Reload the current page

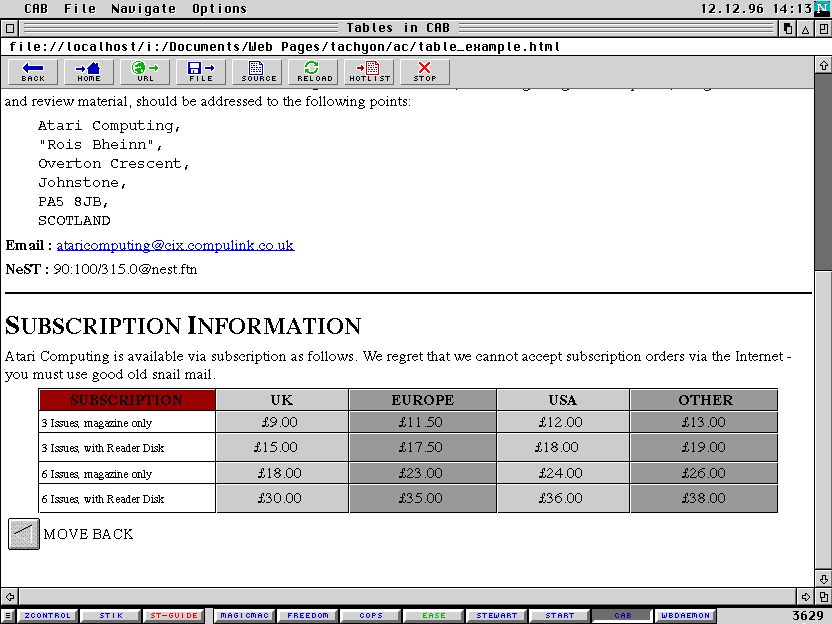314,72
